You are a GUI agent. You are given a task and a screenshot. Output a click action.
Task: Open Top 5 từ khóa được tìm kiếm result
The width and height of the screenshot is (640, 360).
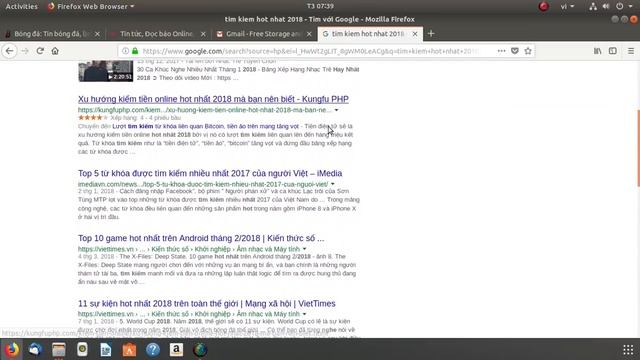click(210, 173)
